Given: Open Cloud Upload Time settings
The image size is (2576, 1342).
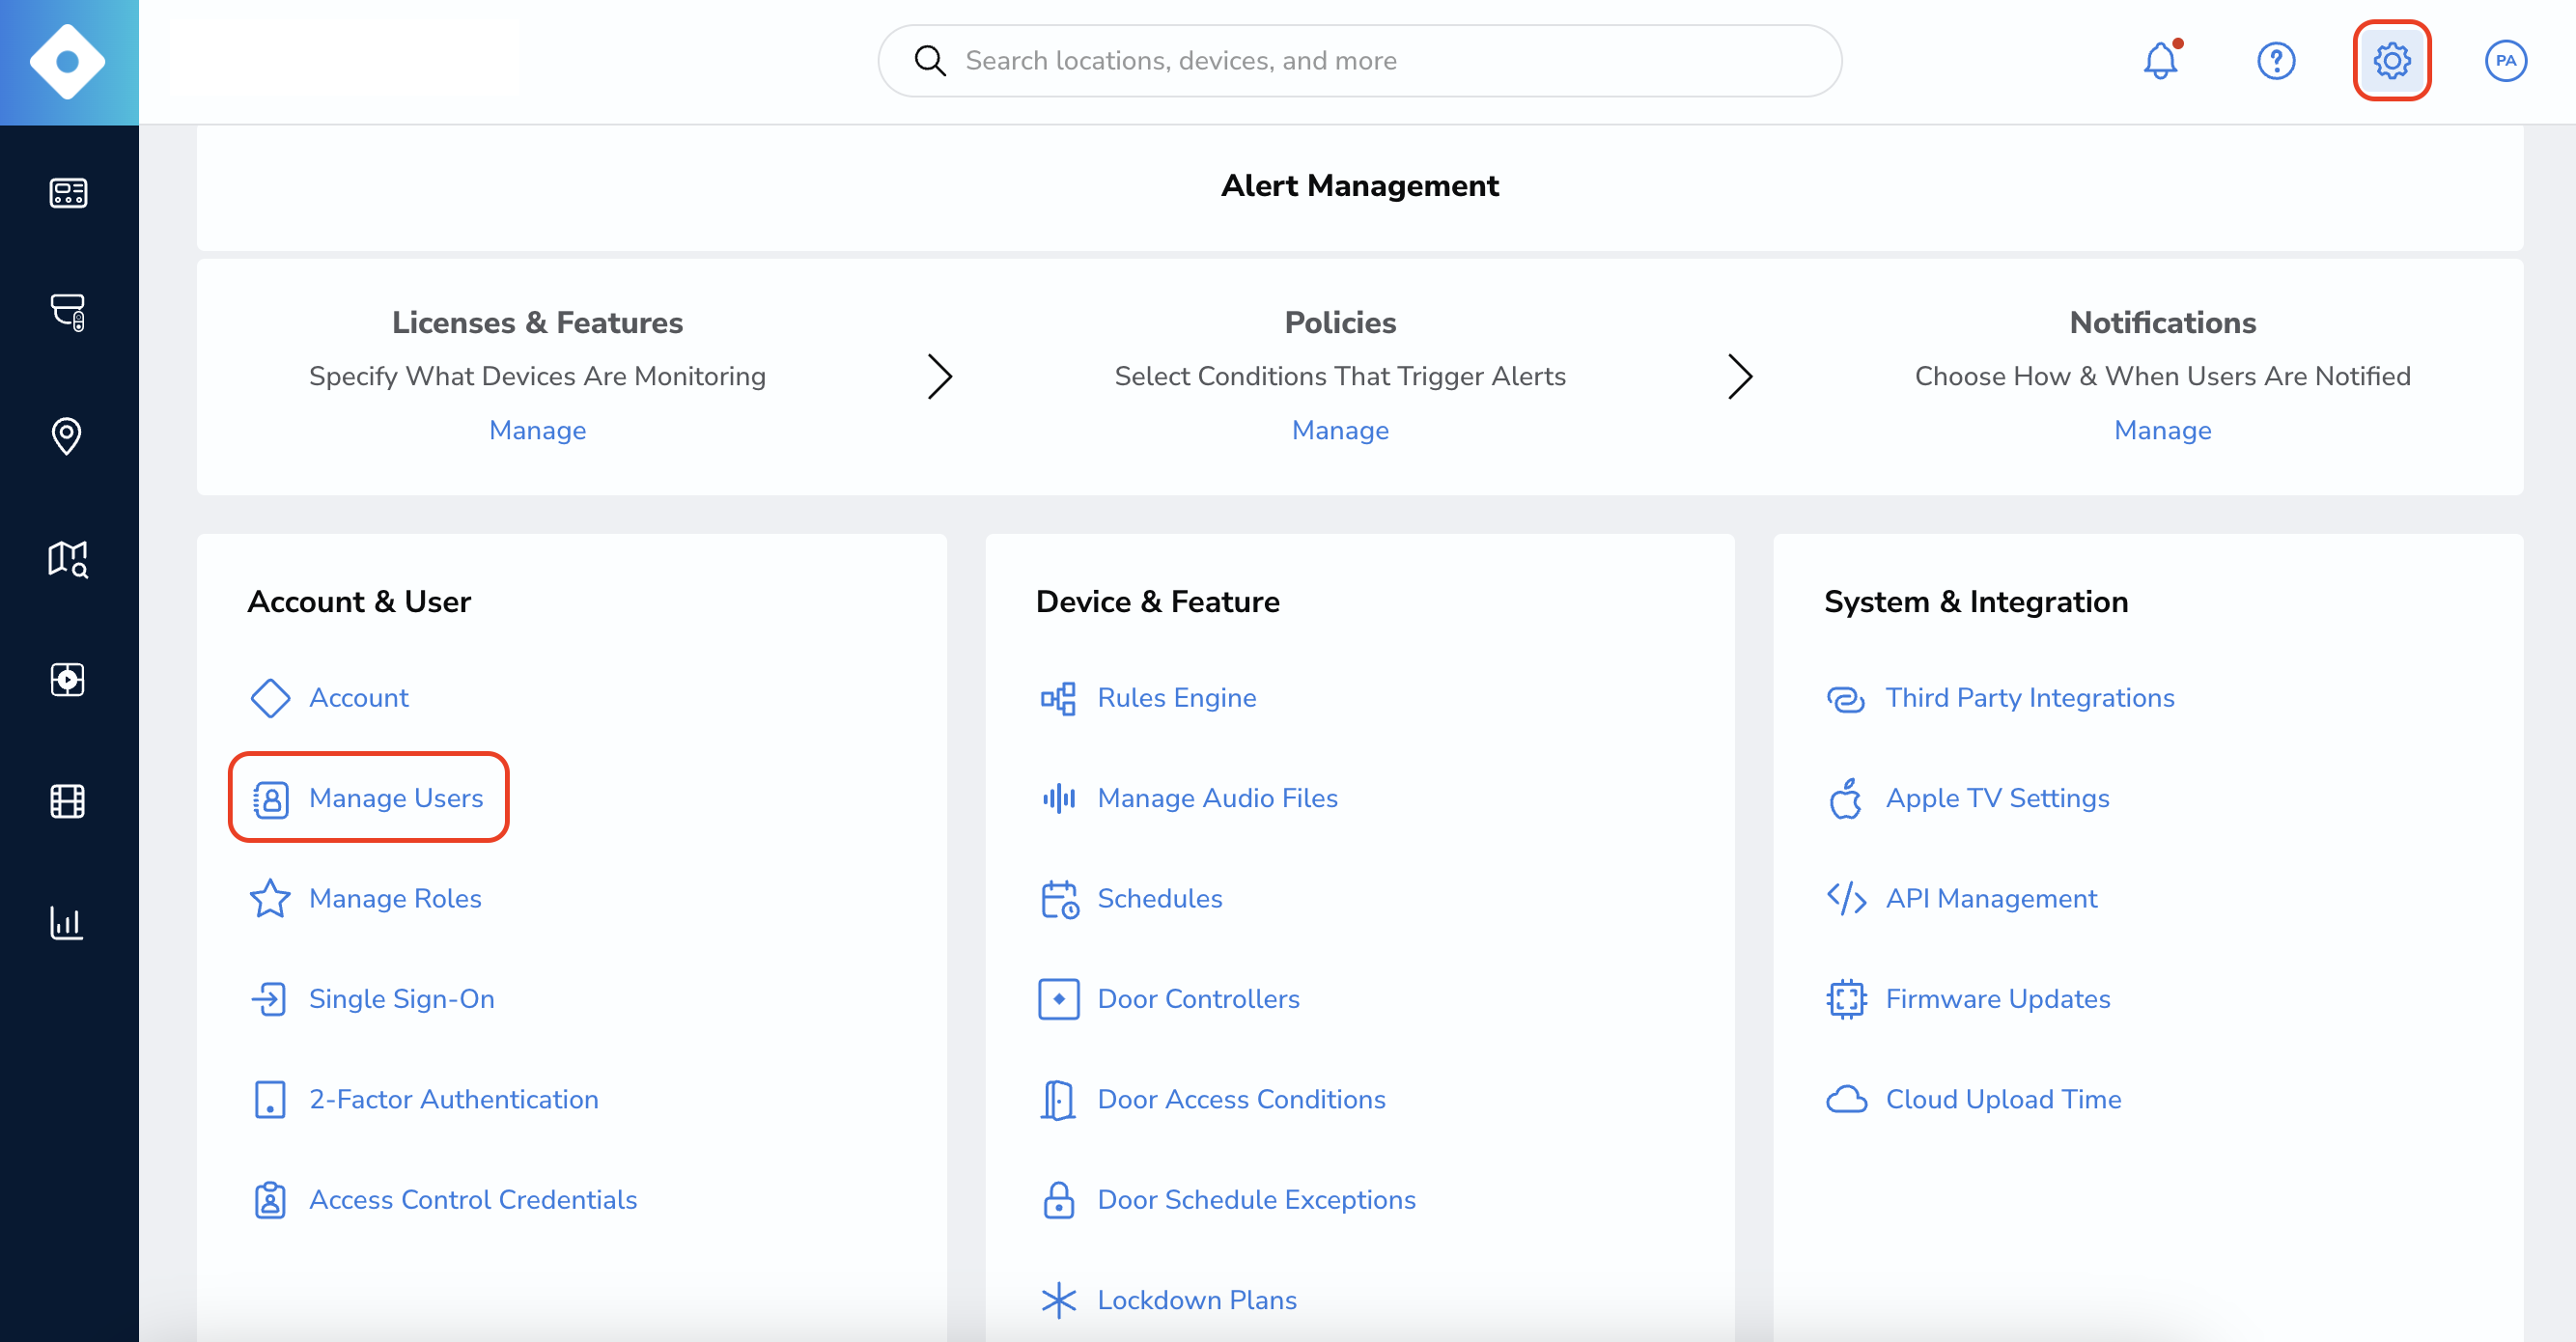Looking at the screenshot, I should click(x=2003, y=1099).
